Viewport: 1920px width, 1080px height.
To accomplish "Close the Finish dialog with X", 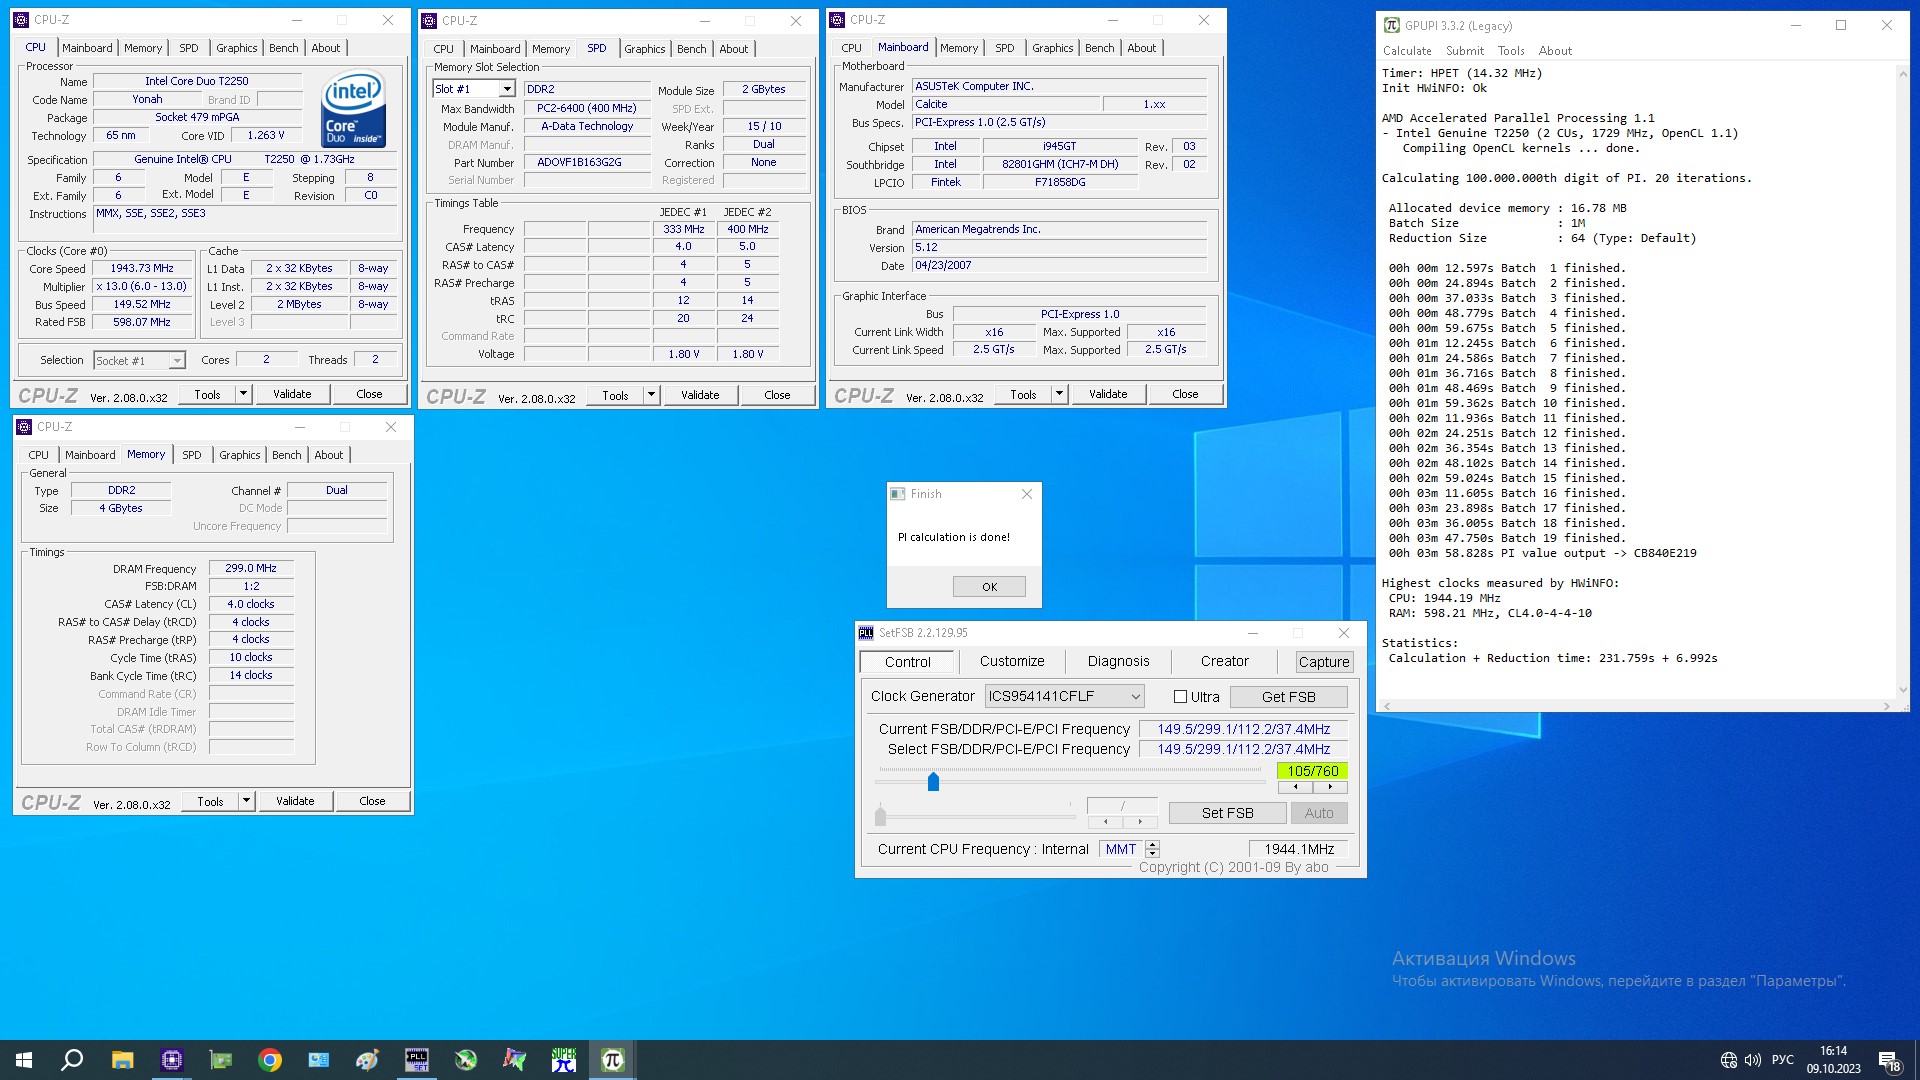I will click(x=1026, y=494).
